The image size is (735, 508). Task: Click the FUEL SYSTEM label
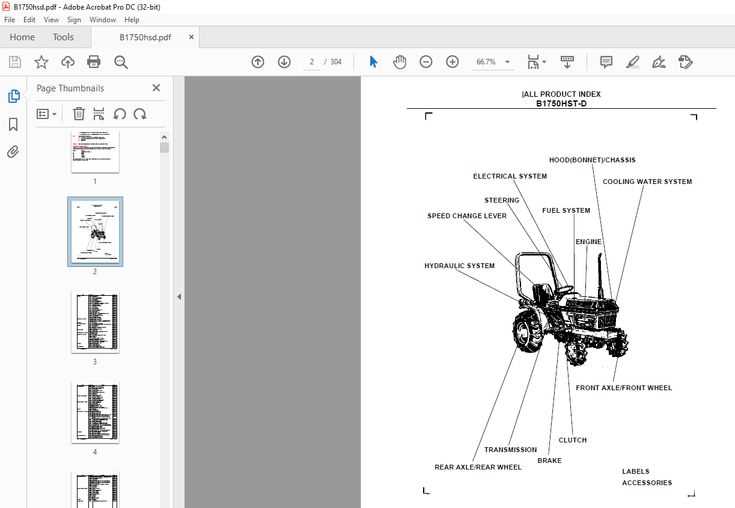(x=566, y=210)
